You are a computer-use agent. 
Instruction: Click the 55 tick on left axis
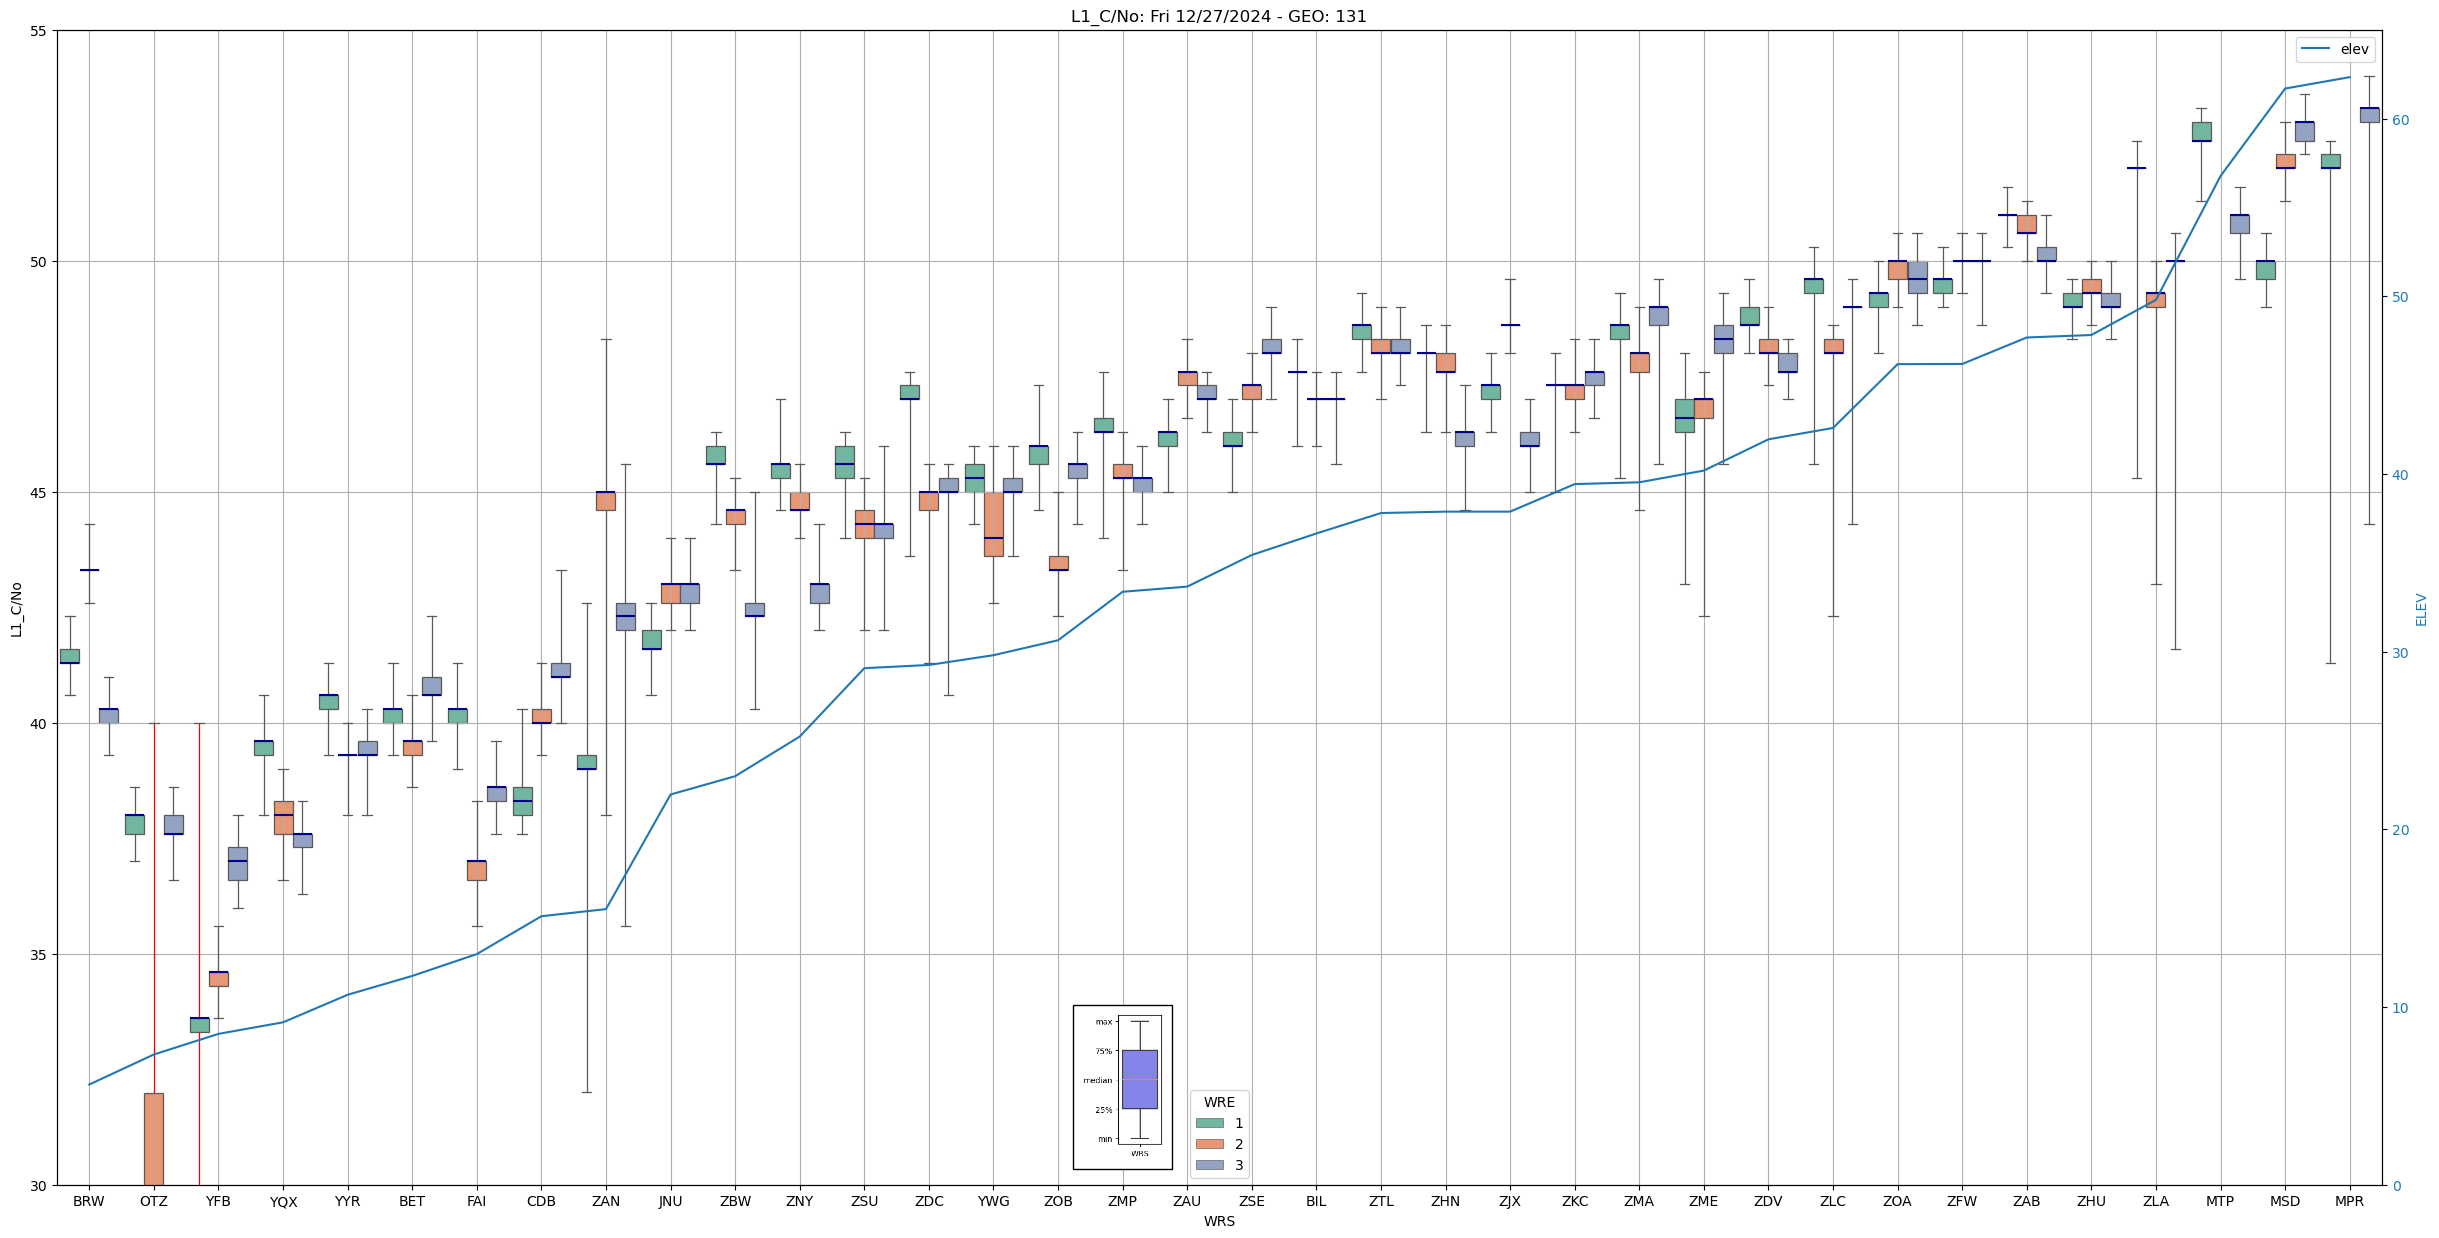tap(39, 31)
